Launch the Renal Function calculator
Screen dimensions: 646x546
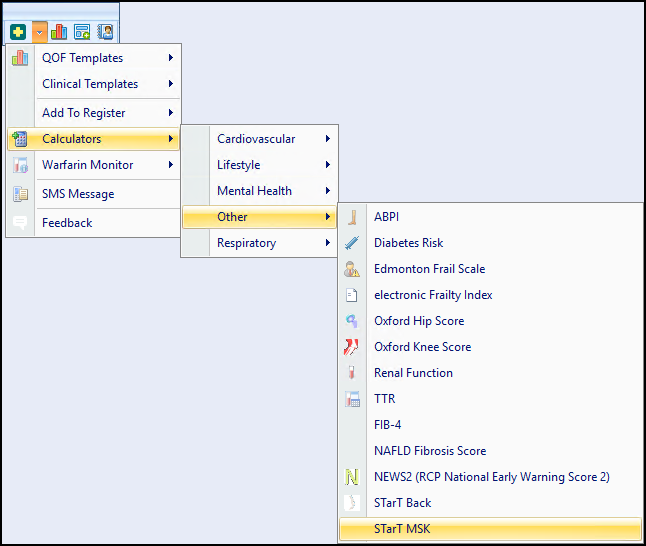tap(413, 373)
